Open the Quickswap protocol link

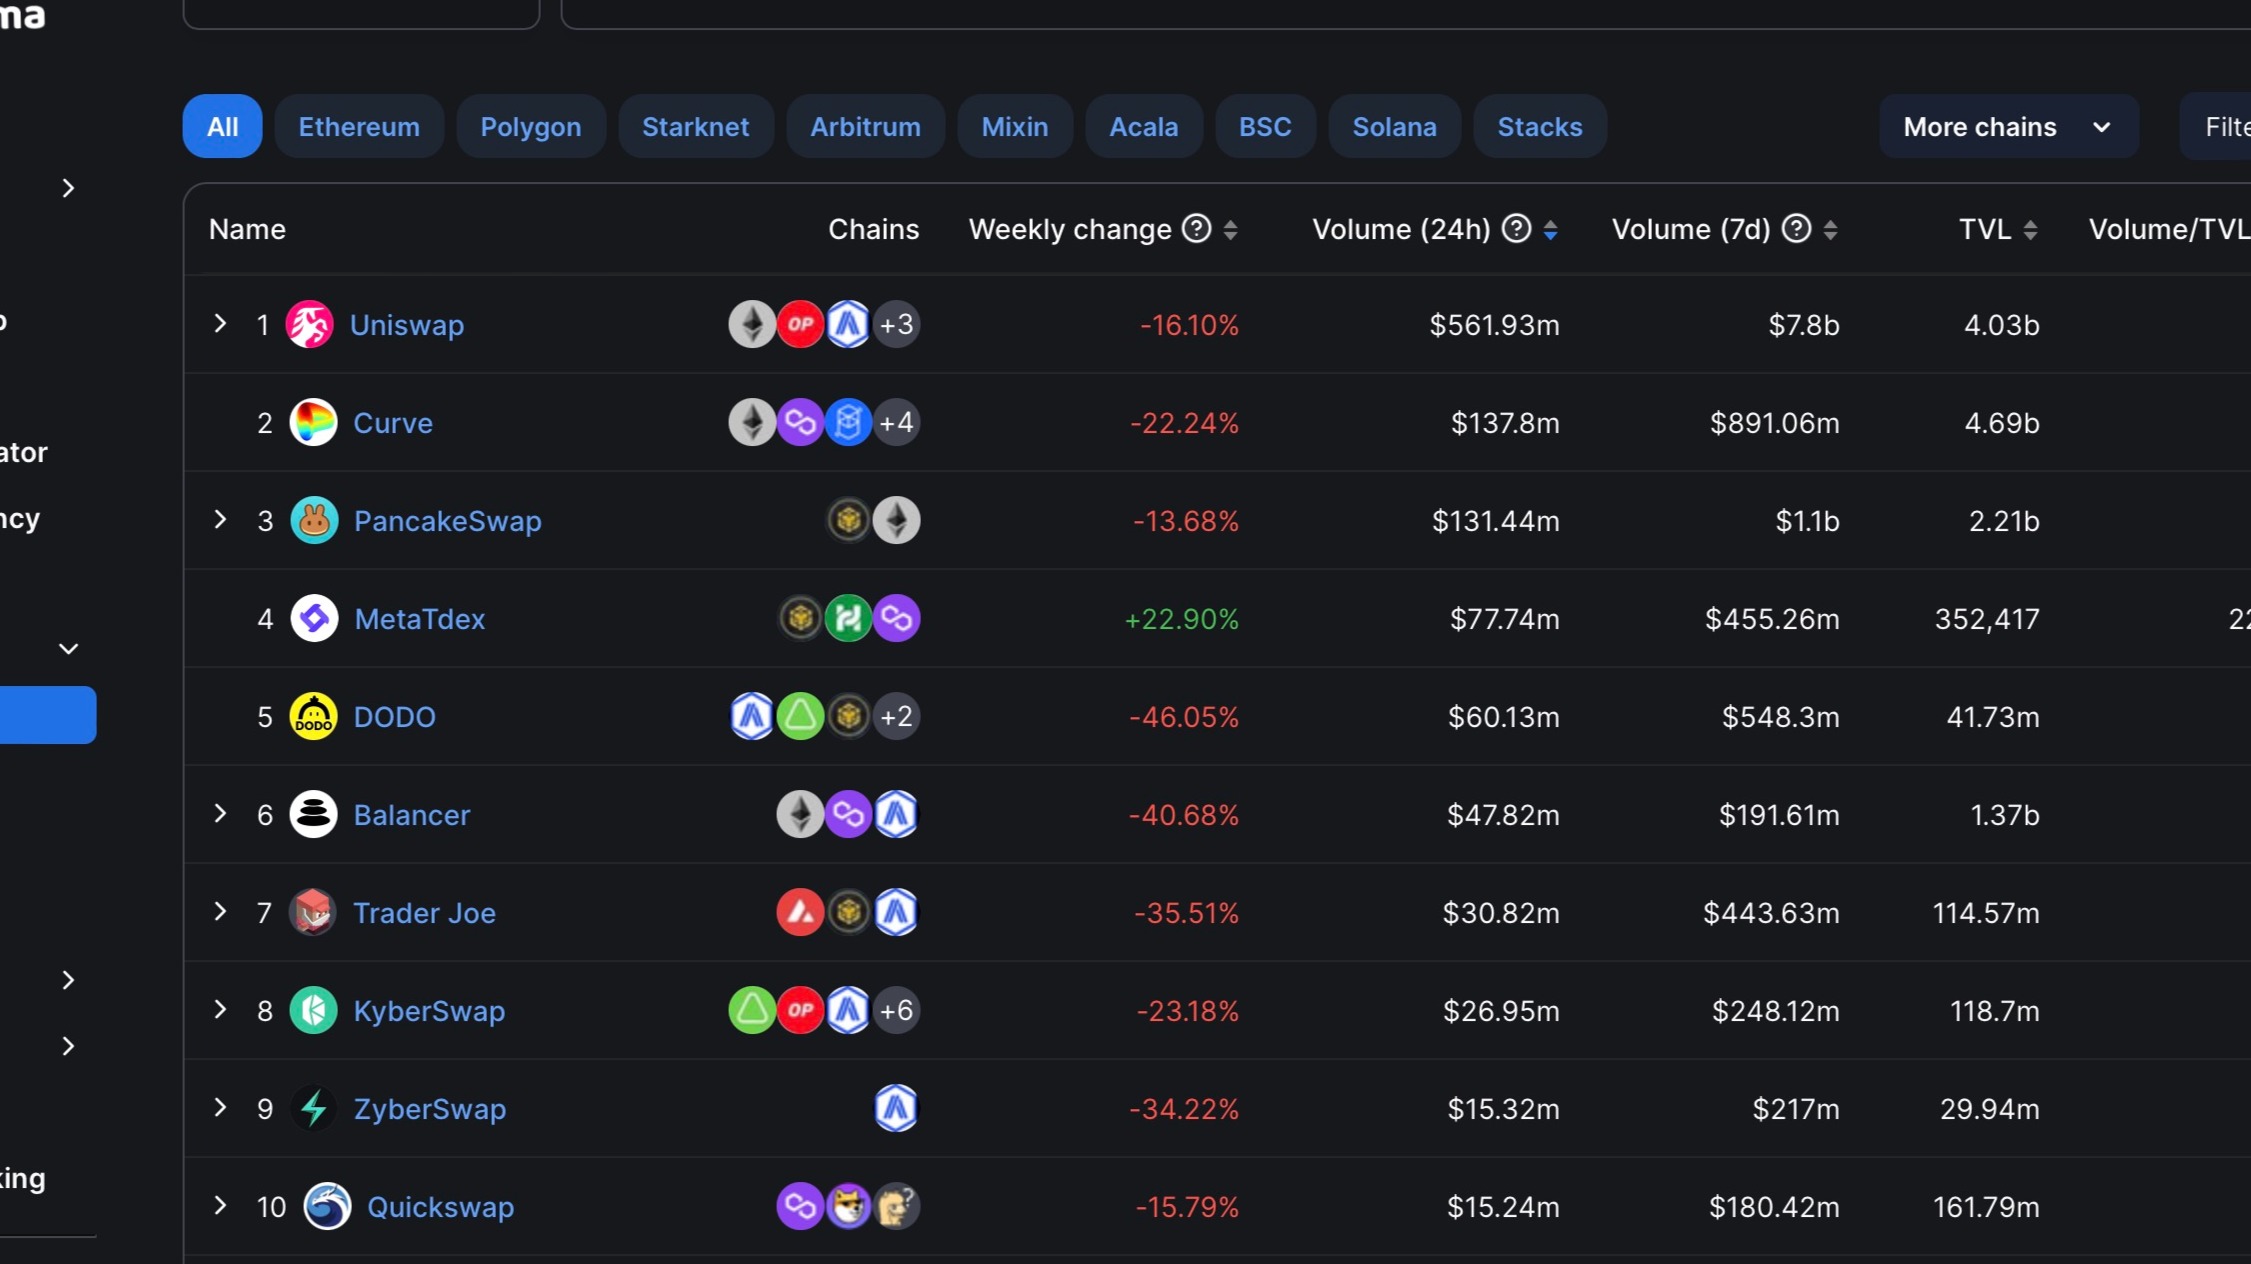click(440, 1207)
